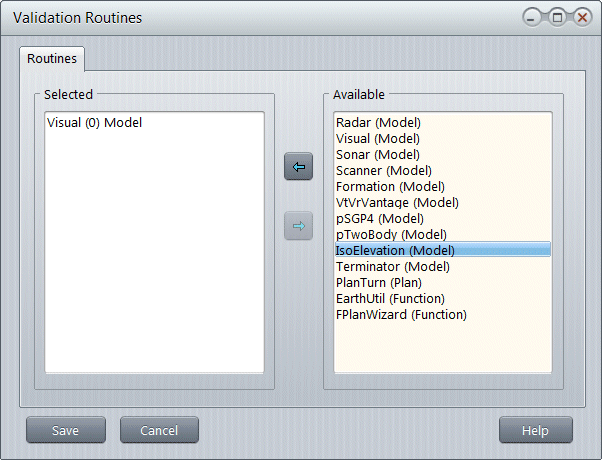602x460 pixels.
Task: Click the right arrow move button
Action: [x=298, y=226]
